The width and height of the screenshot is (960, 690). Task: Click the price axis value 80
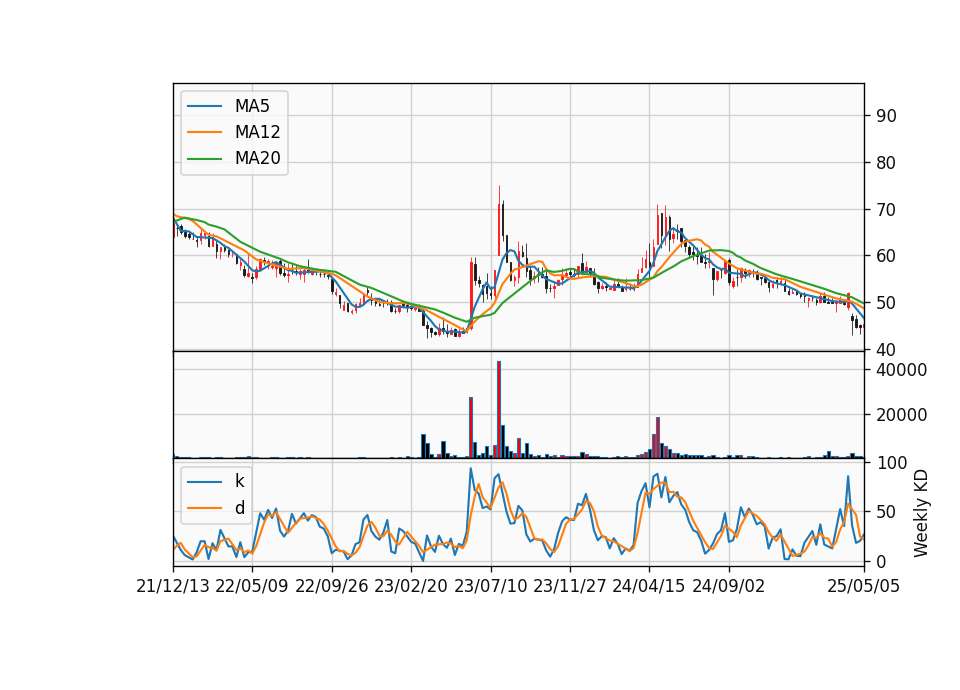886,163
